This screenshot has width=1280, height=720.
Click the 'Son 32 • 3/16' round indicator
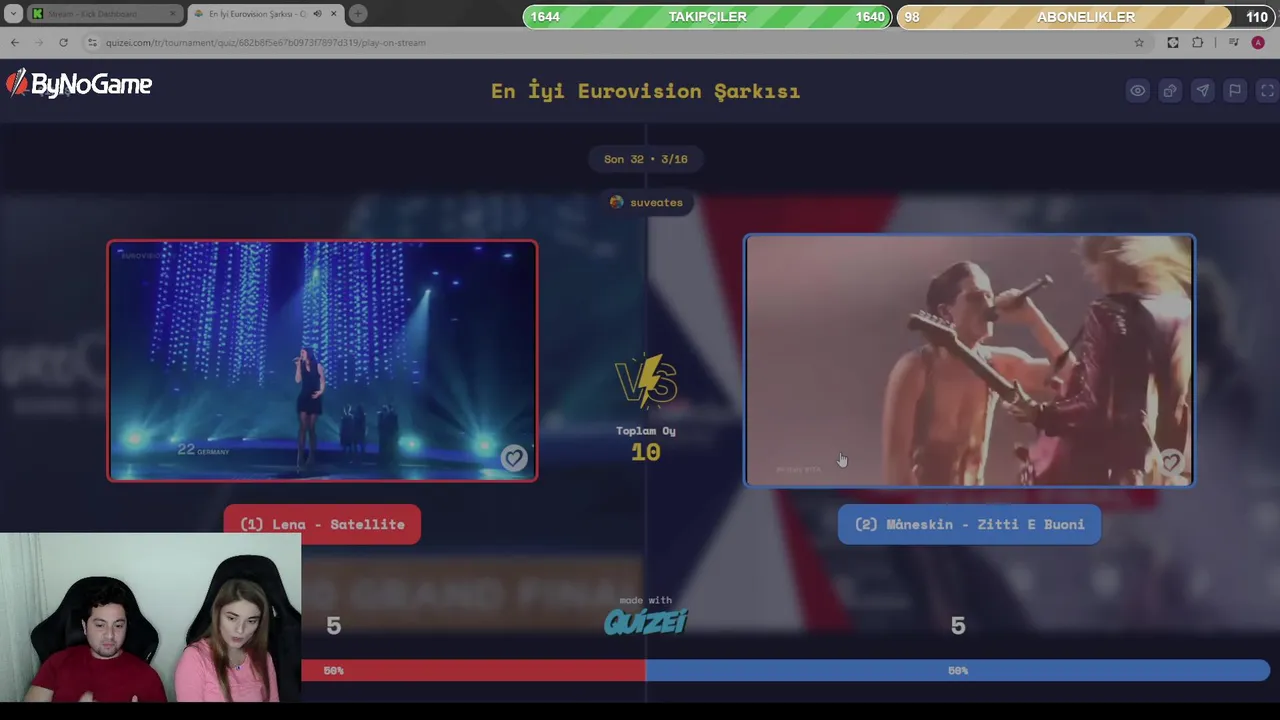(646, 159)
